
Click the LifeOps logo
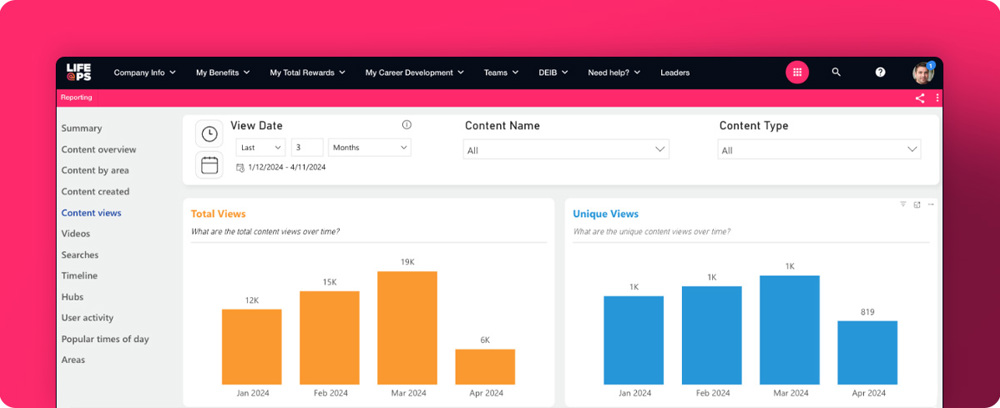79,72
